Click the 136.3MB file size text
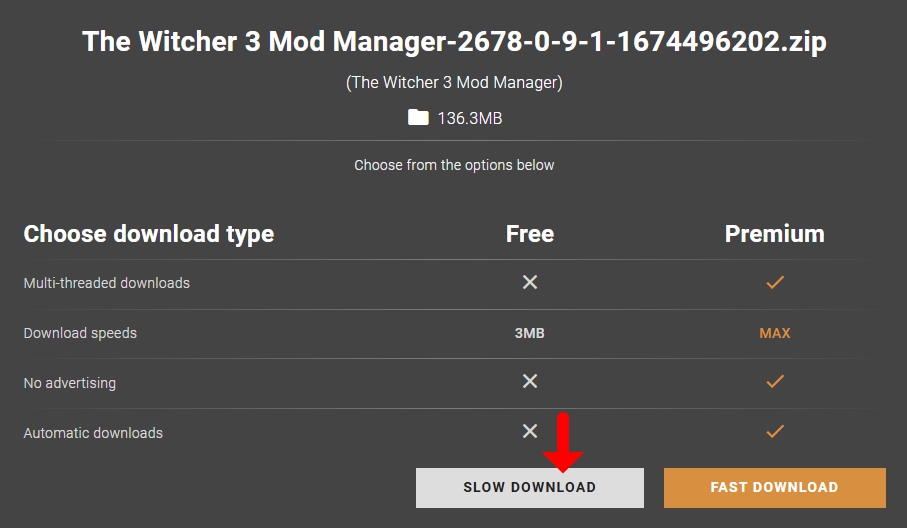The width and height of the screenshot is (907, 528). pos(470,119)
